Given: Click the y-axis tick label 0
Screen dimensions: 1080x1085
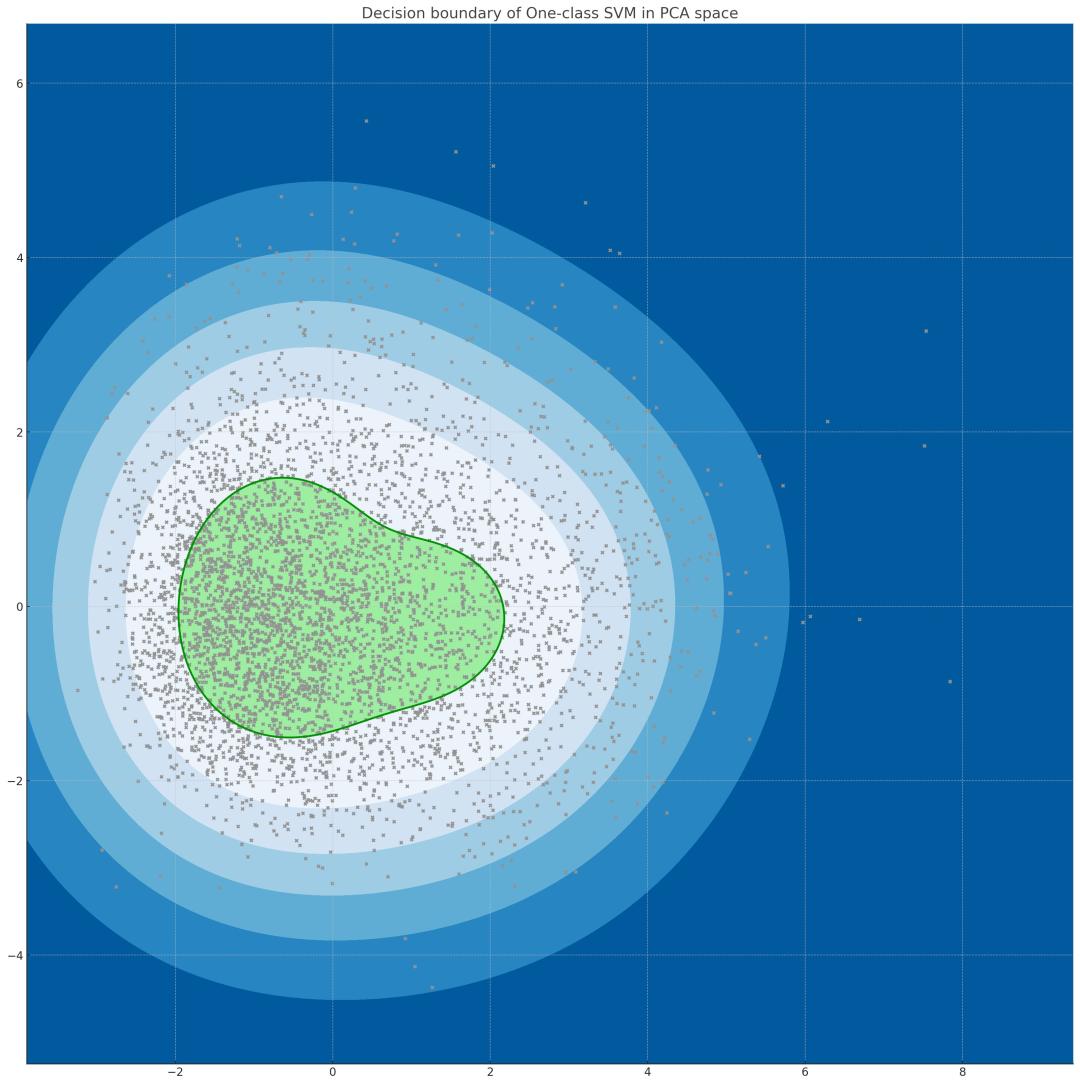Looking at the screenshot, I should tap(19, 607).
